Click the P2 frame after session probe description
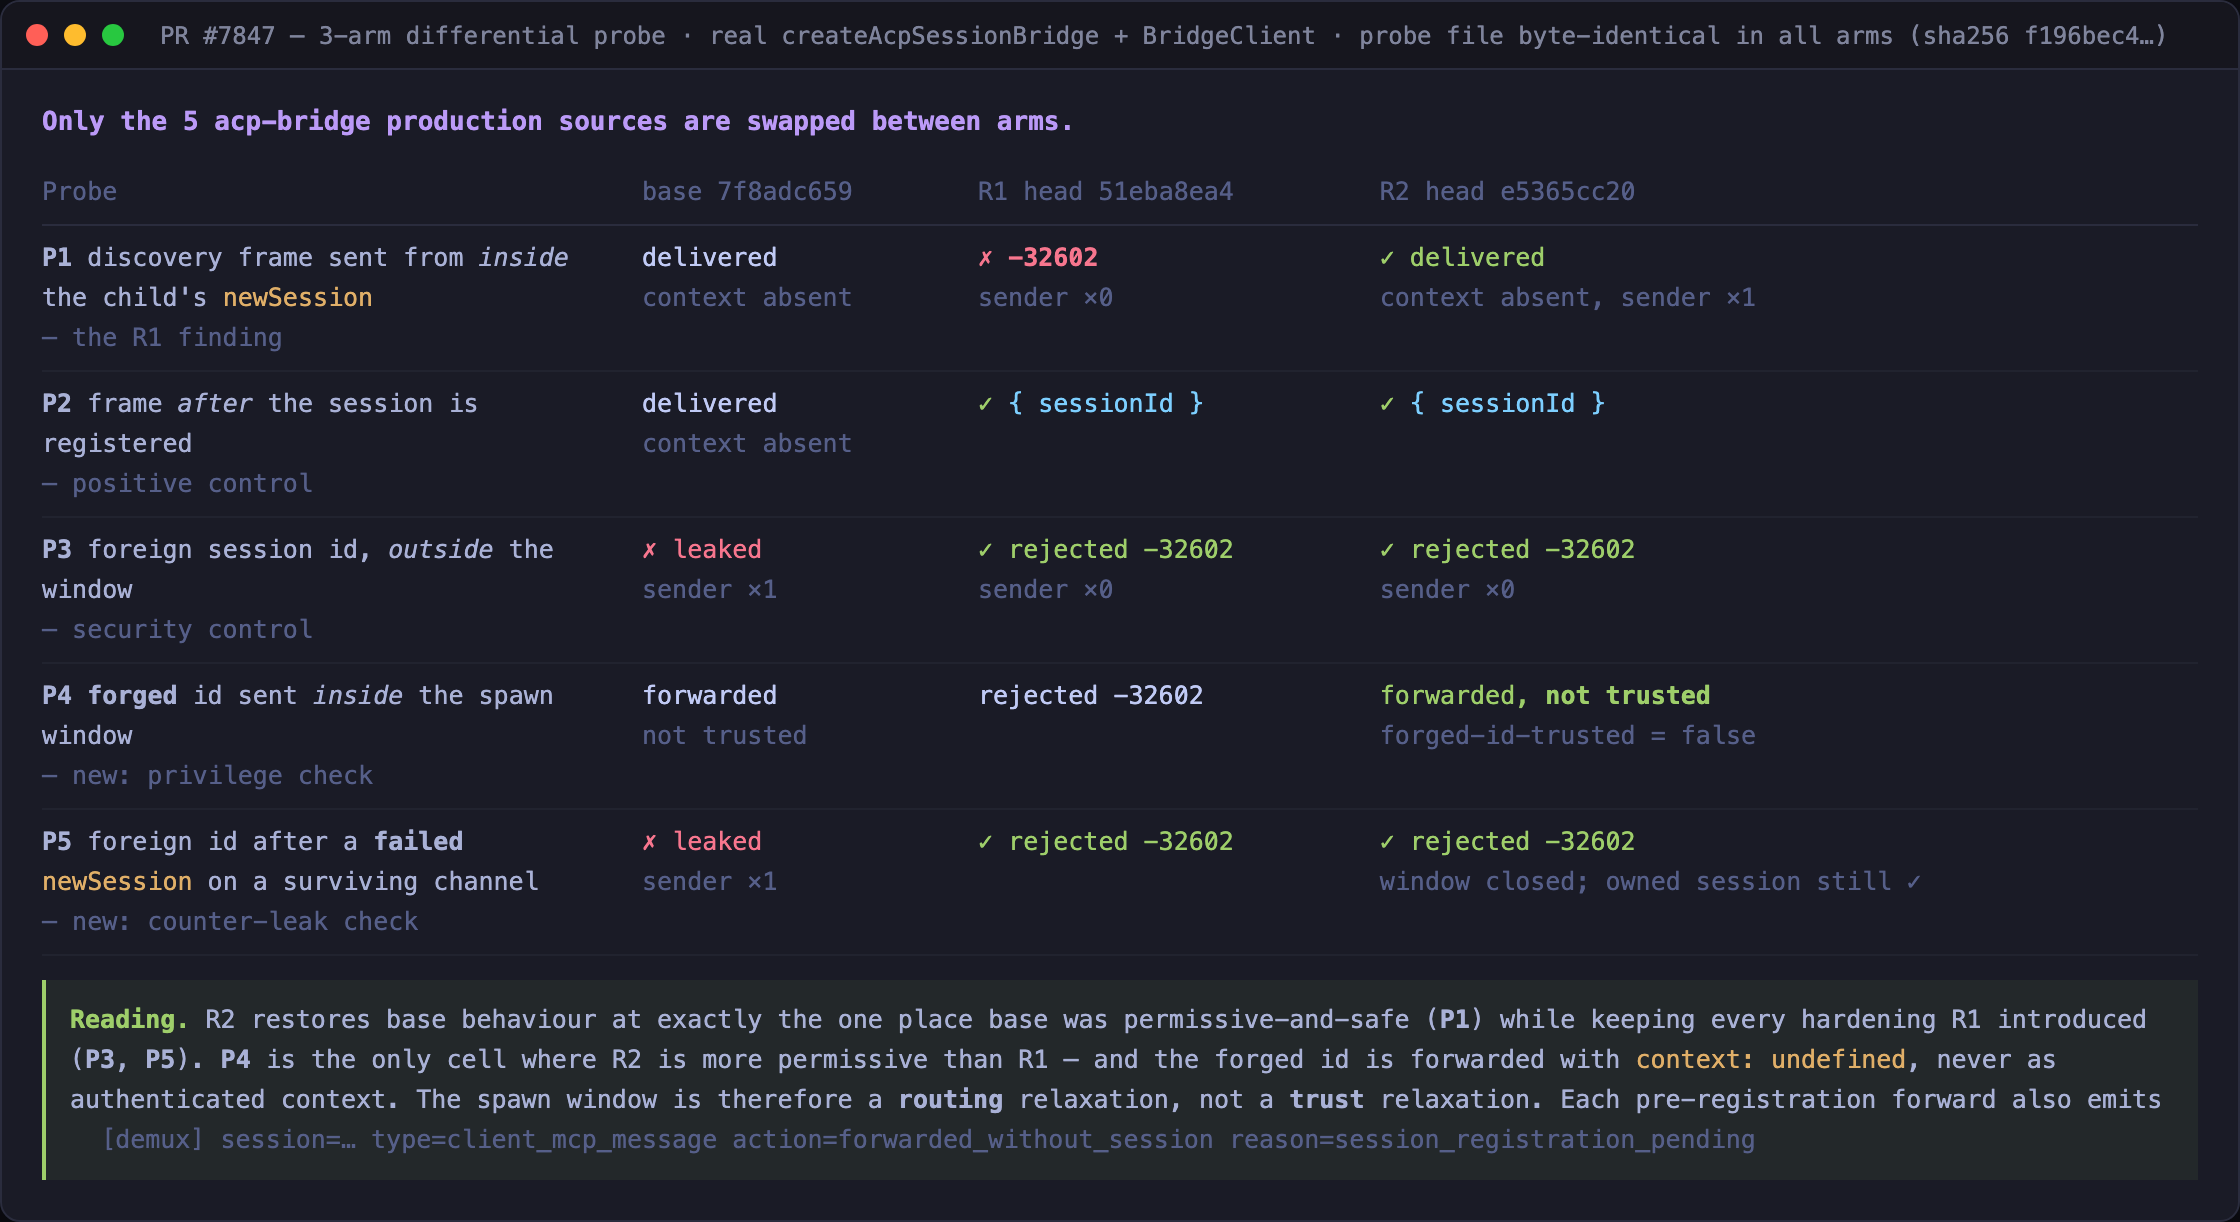Viewport: 2240px width, 1222px height. 260,423
